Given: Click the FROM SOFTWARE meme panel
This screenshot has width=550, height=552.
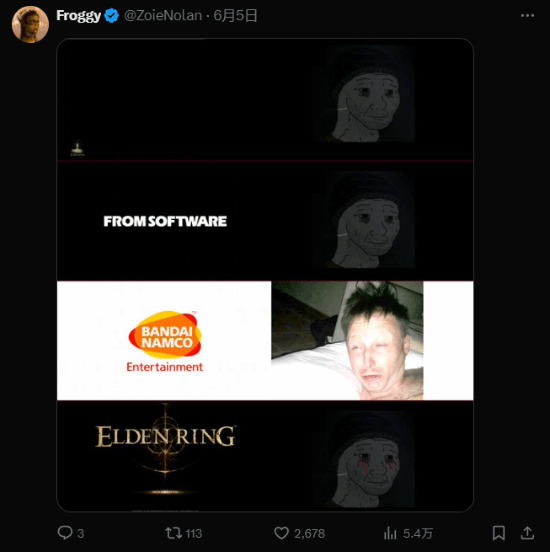Looking at the screenshot, I should pyautogui.click(x=265, y=221).
